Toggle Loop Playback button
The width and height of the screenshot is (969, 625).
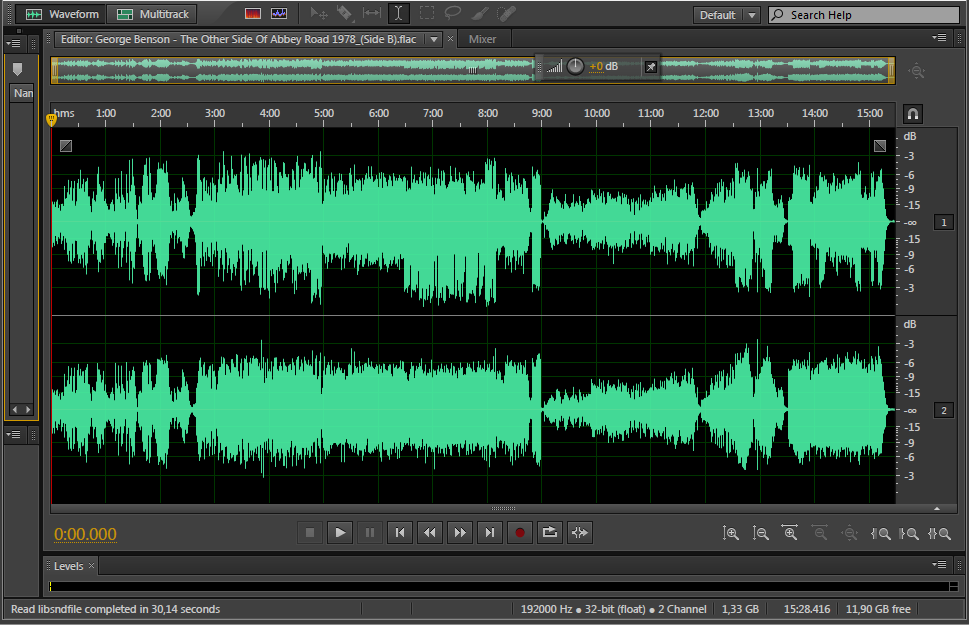pyautogui.click(x=549, y=532)
